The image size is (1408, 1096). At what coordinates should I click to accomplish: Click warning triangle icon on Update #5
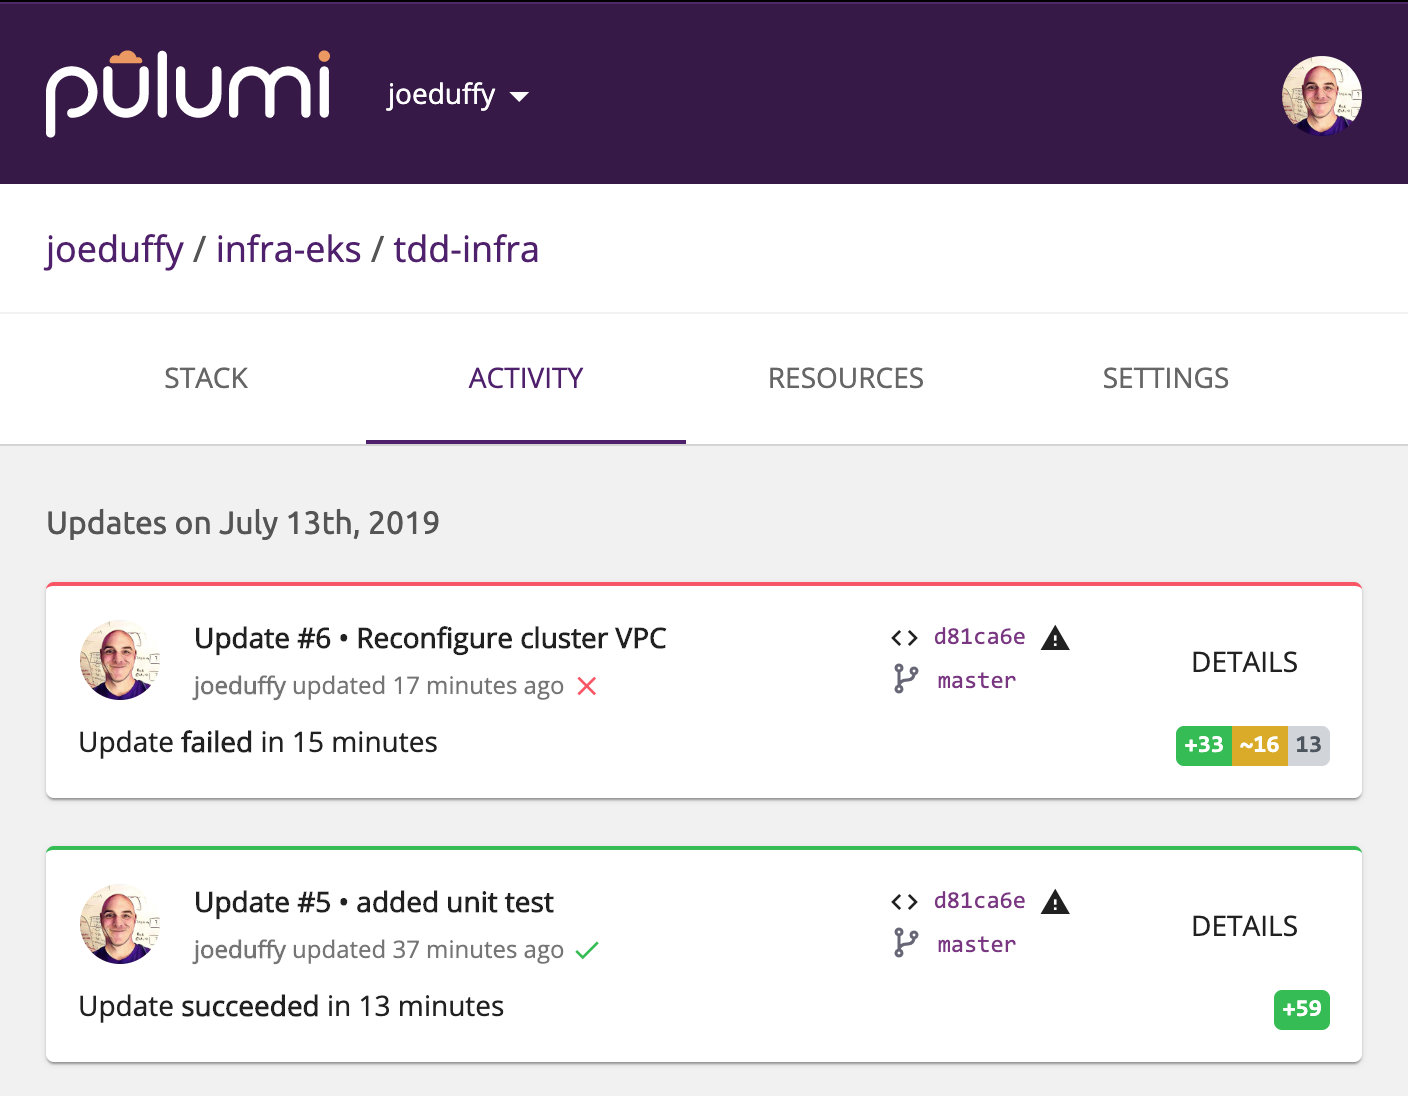pyautogui.click(x=1055, y=902)
